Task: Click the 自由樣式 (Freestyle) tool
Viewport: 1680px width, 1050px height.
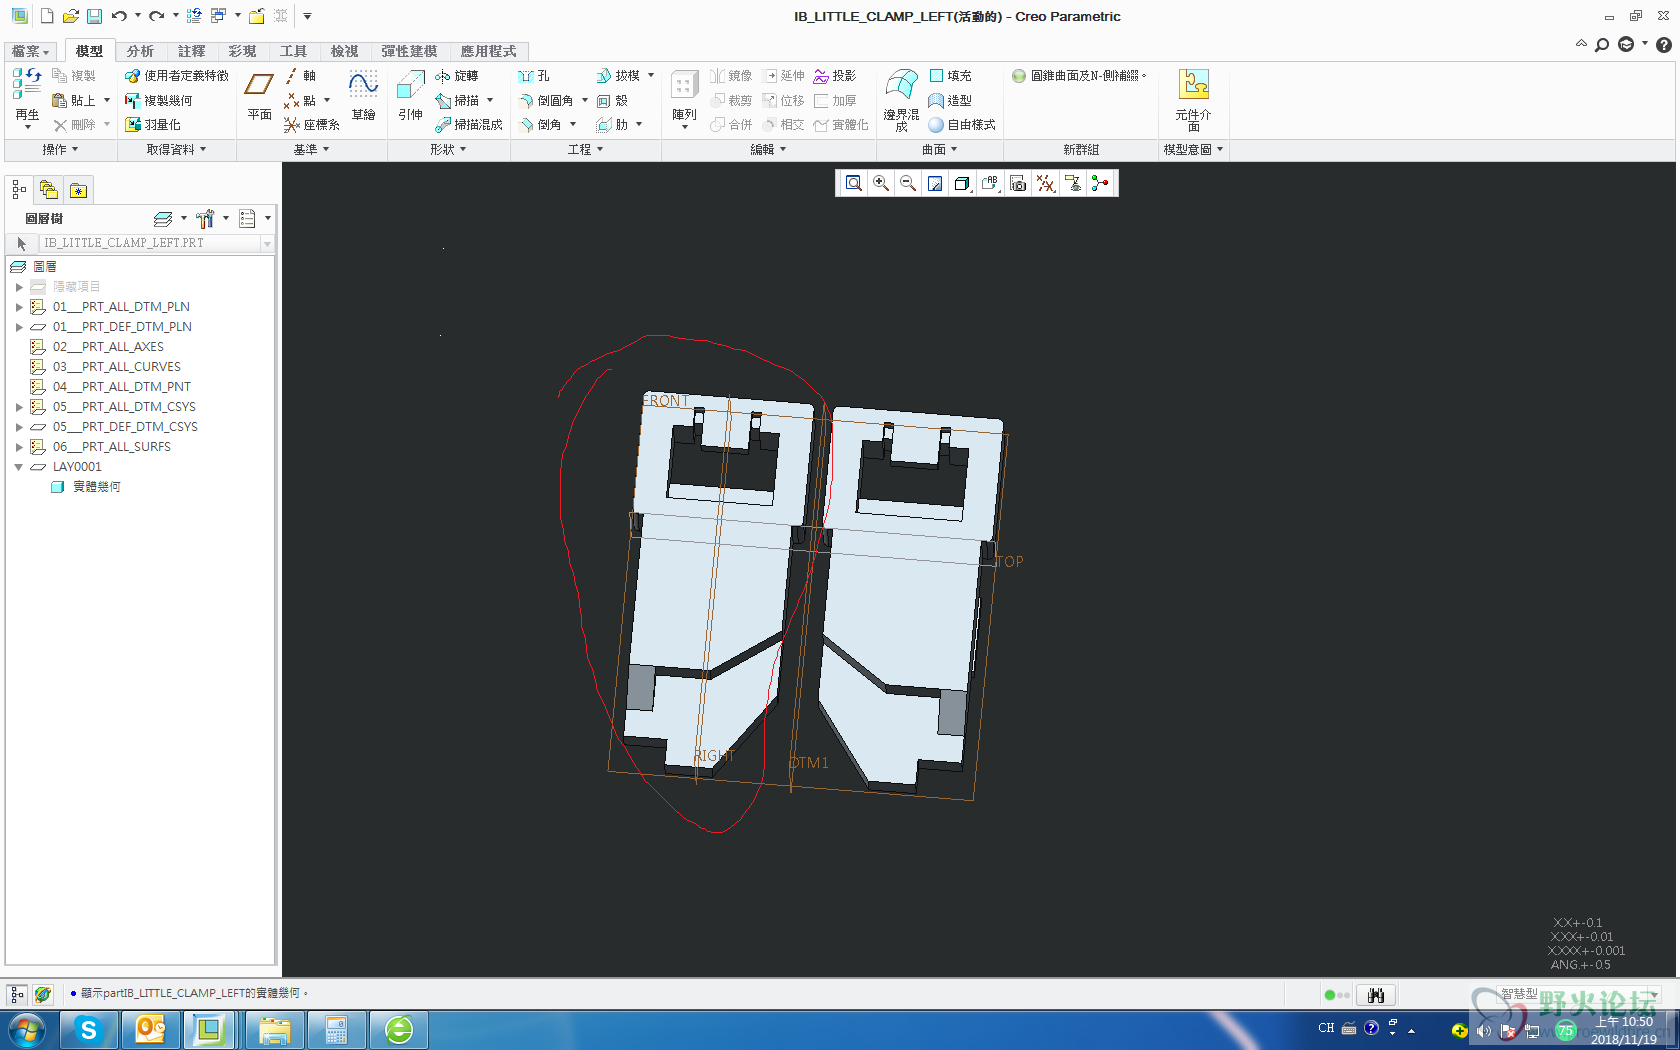Action: (962, 125)
